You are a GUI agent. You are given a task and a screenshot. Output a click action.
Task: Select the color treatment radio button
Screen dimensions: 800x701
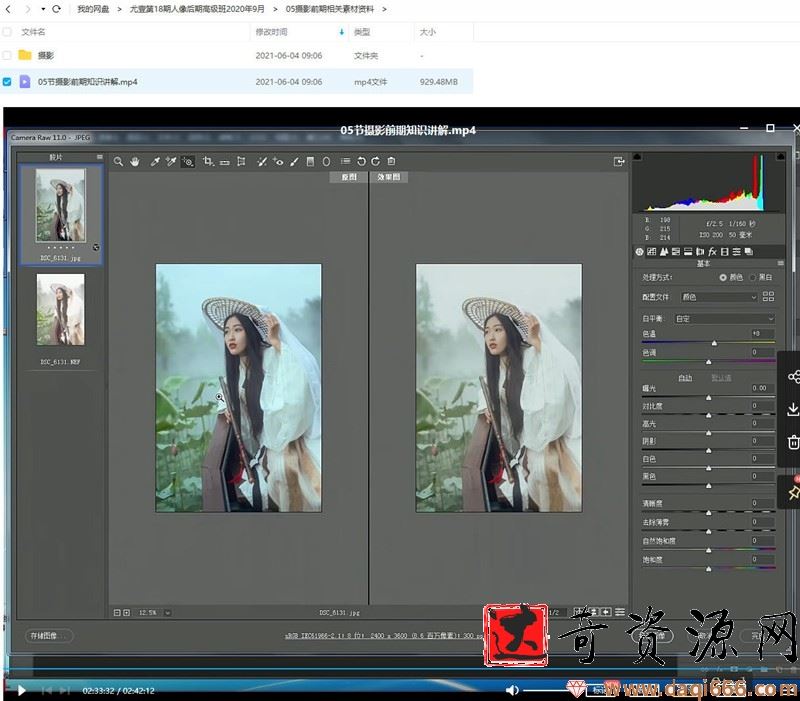coord(723,278)
